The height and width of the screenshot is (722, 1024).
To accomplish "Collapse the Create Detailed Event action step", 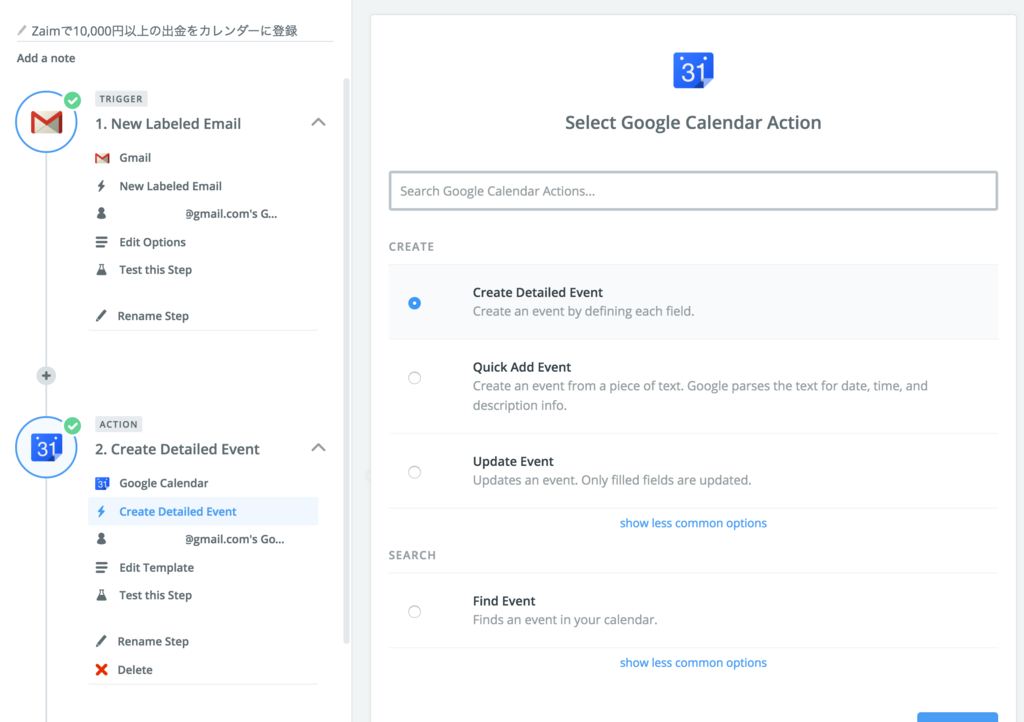I will pos(318,448).
